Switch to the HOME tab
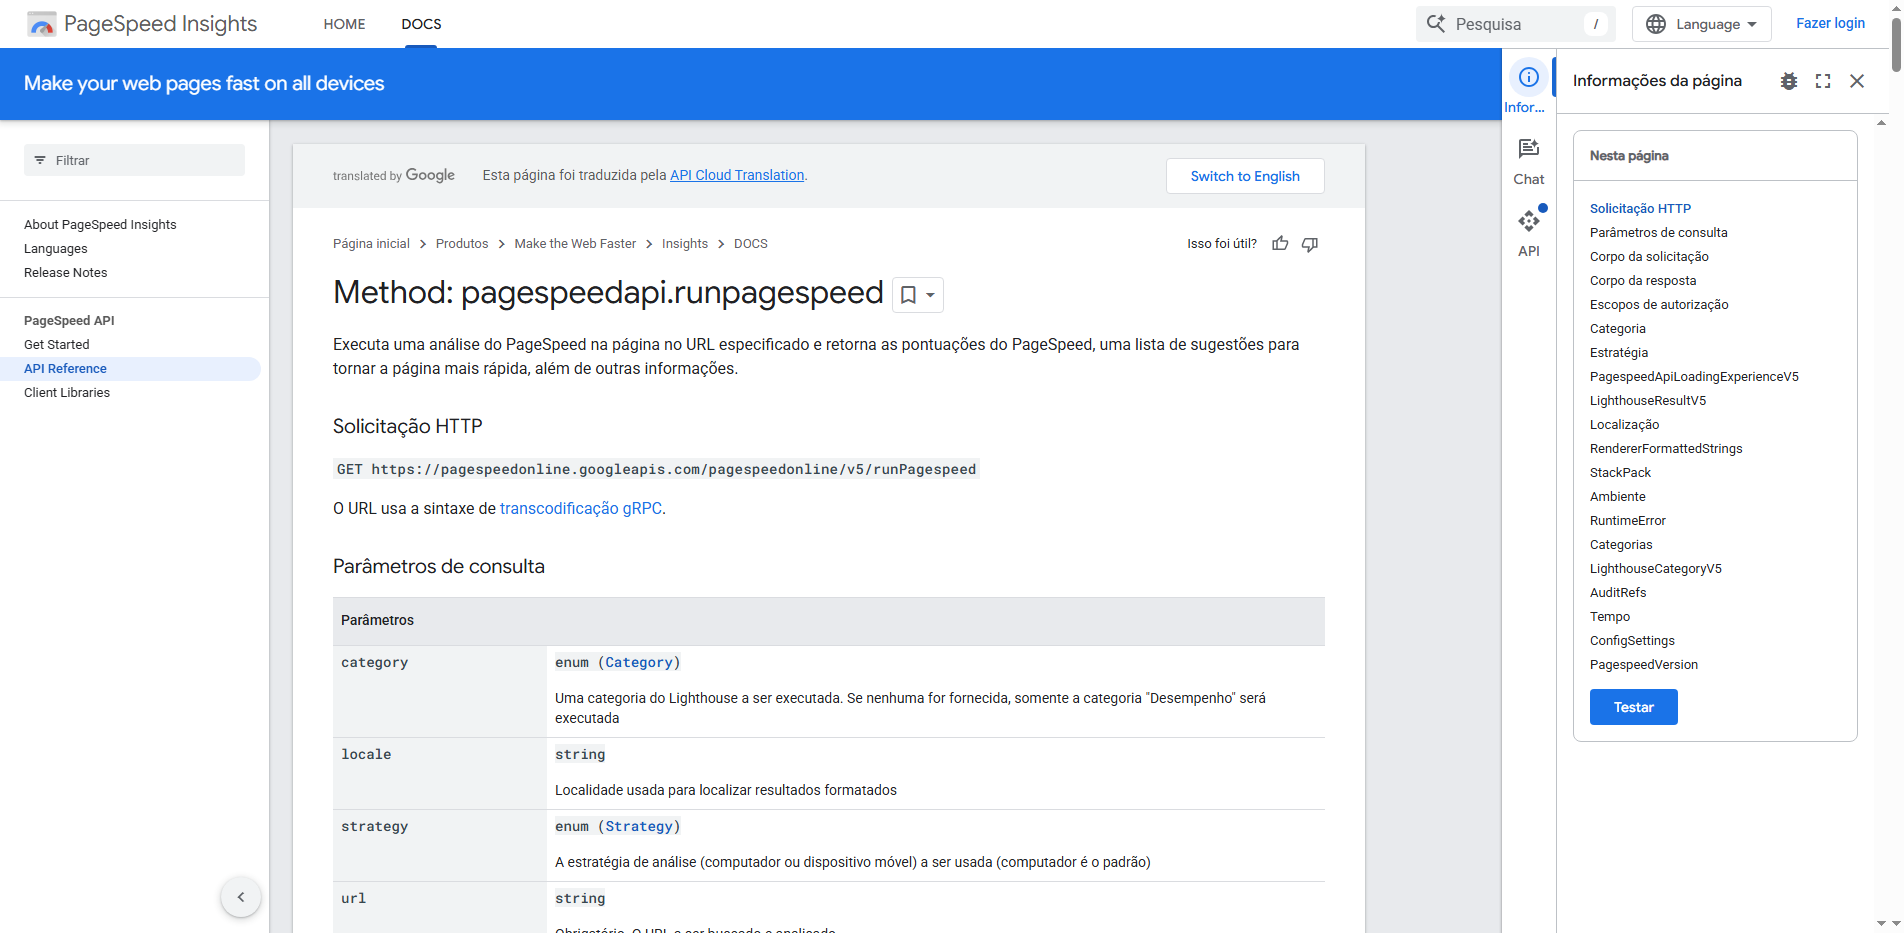This screenshot has width=1904, height=933. 344,23
